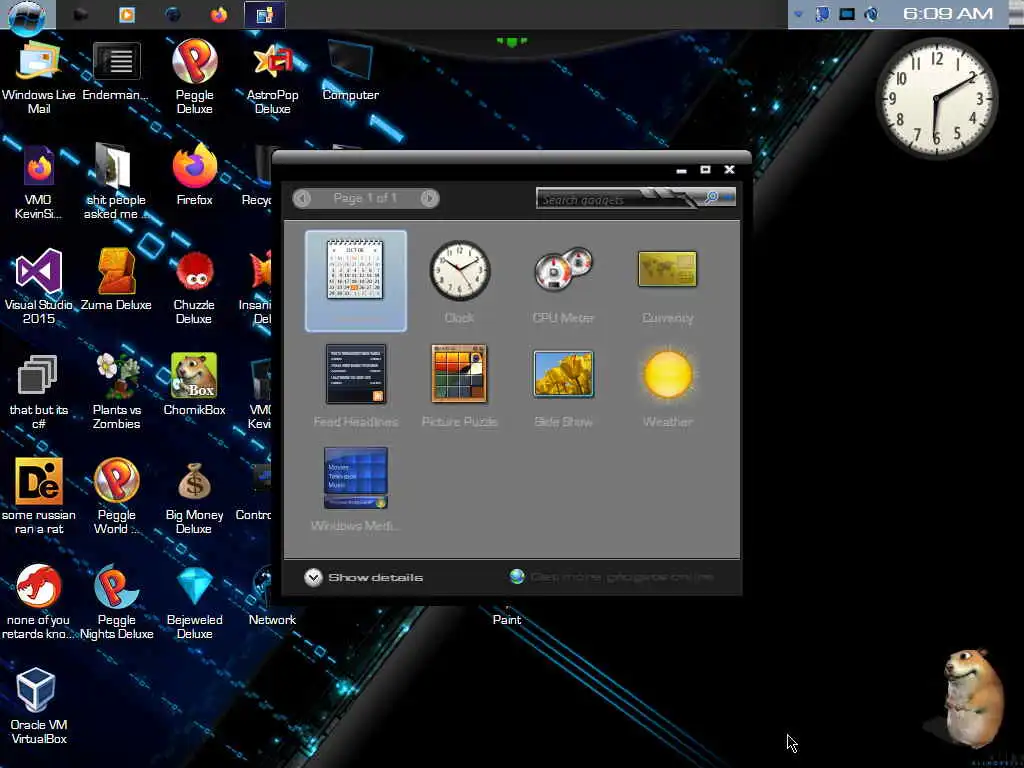Open Enderman desktop shortcut

coord(116,72)
